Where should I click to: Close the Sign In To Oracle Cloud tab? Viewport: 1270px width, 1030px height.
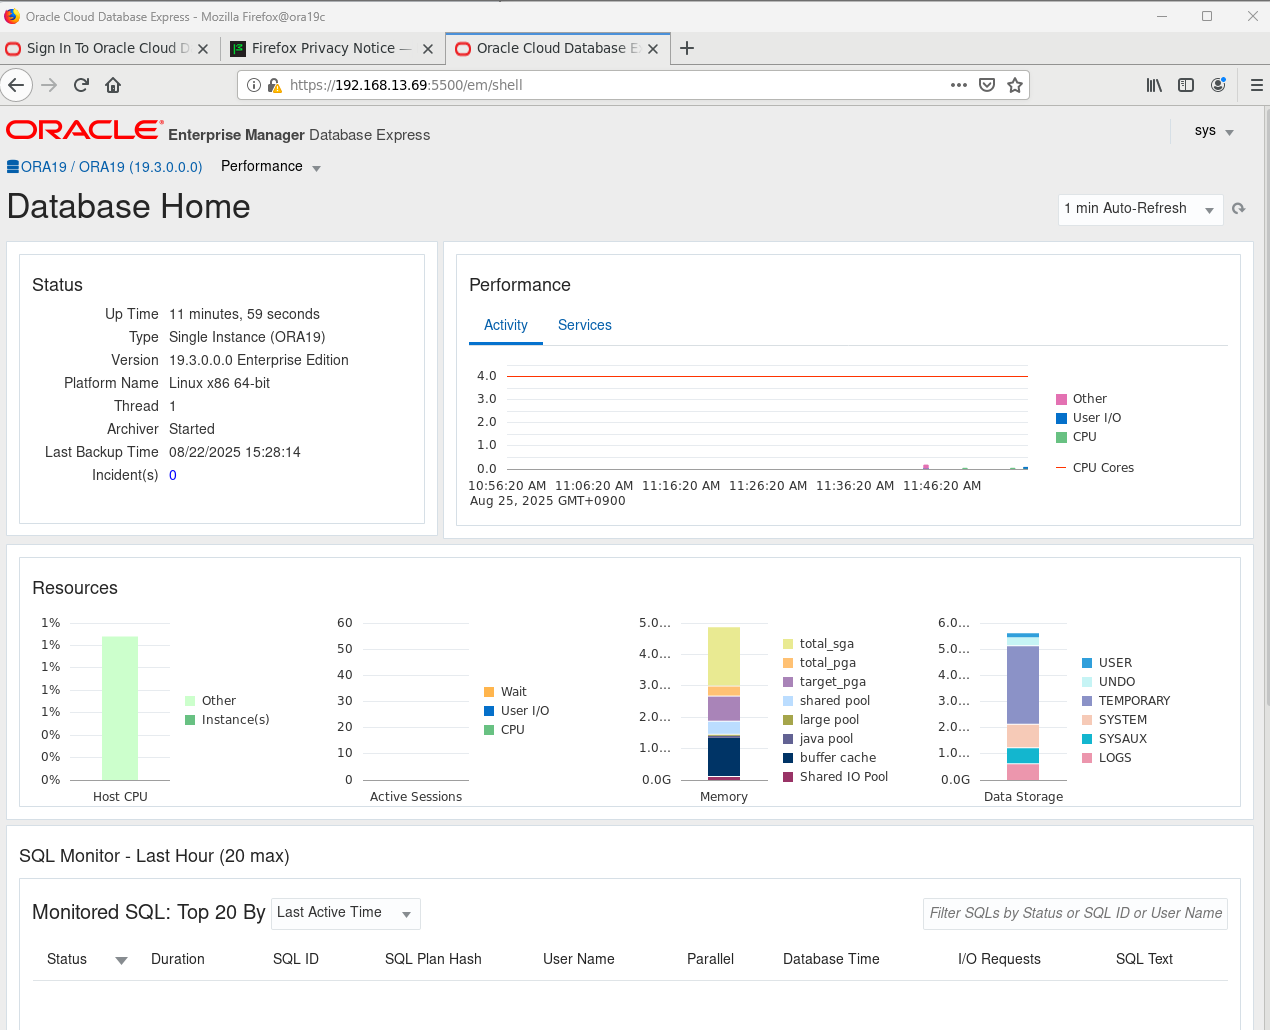point(203,48)
